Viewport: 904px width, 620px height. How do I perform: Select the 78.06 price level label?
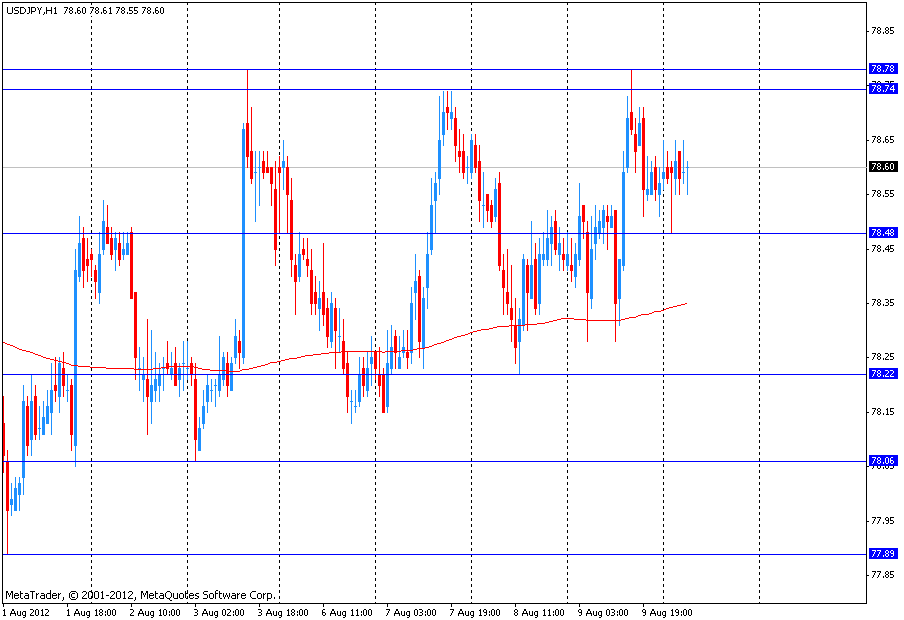coord(882,461)
